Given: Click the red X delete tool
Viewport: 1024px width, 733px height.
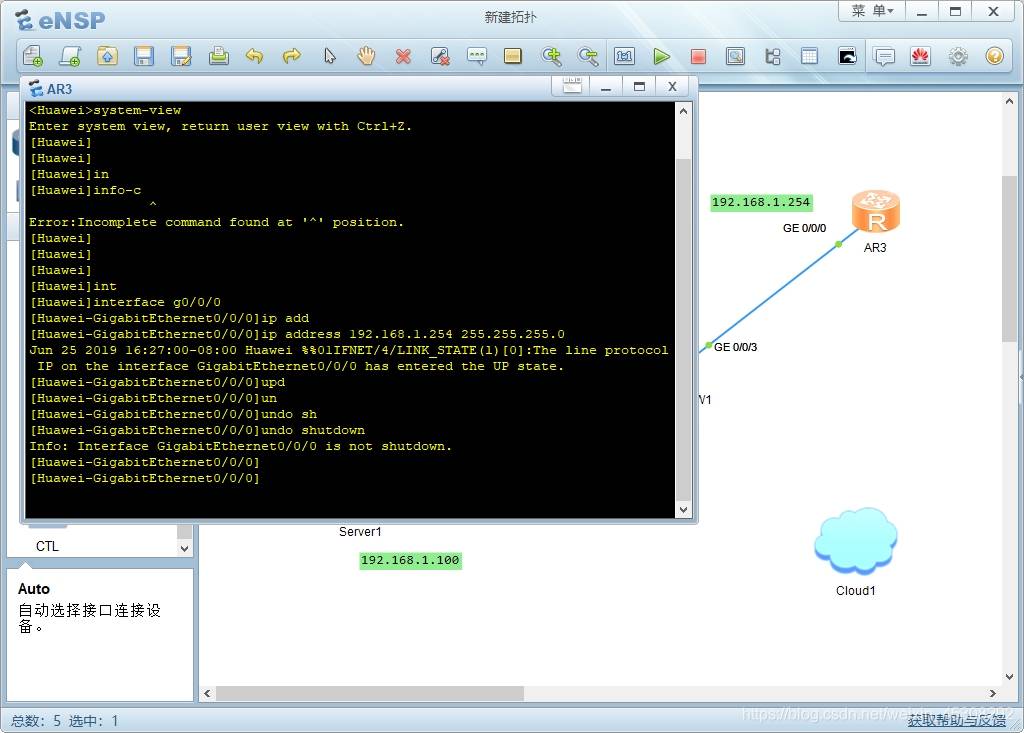Looking at the screenshot, I should [x=404, y=56].
